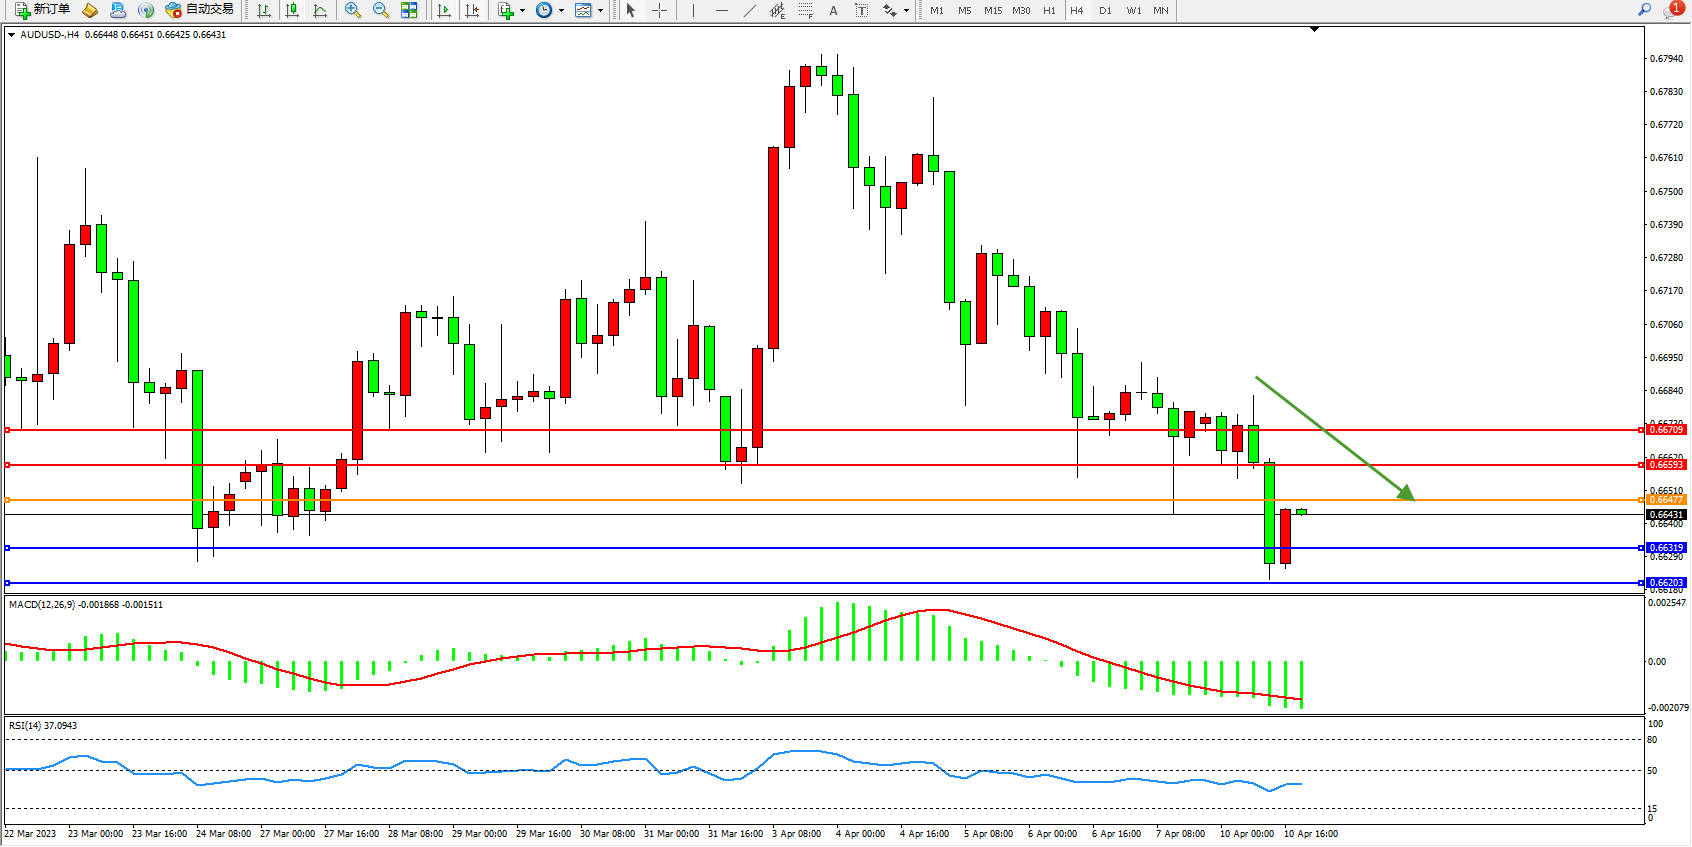This screenshot has width=1692, height=847.
Task: Open the indicators list dropdown arrow
Action: click(x=522, y=11)
